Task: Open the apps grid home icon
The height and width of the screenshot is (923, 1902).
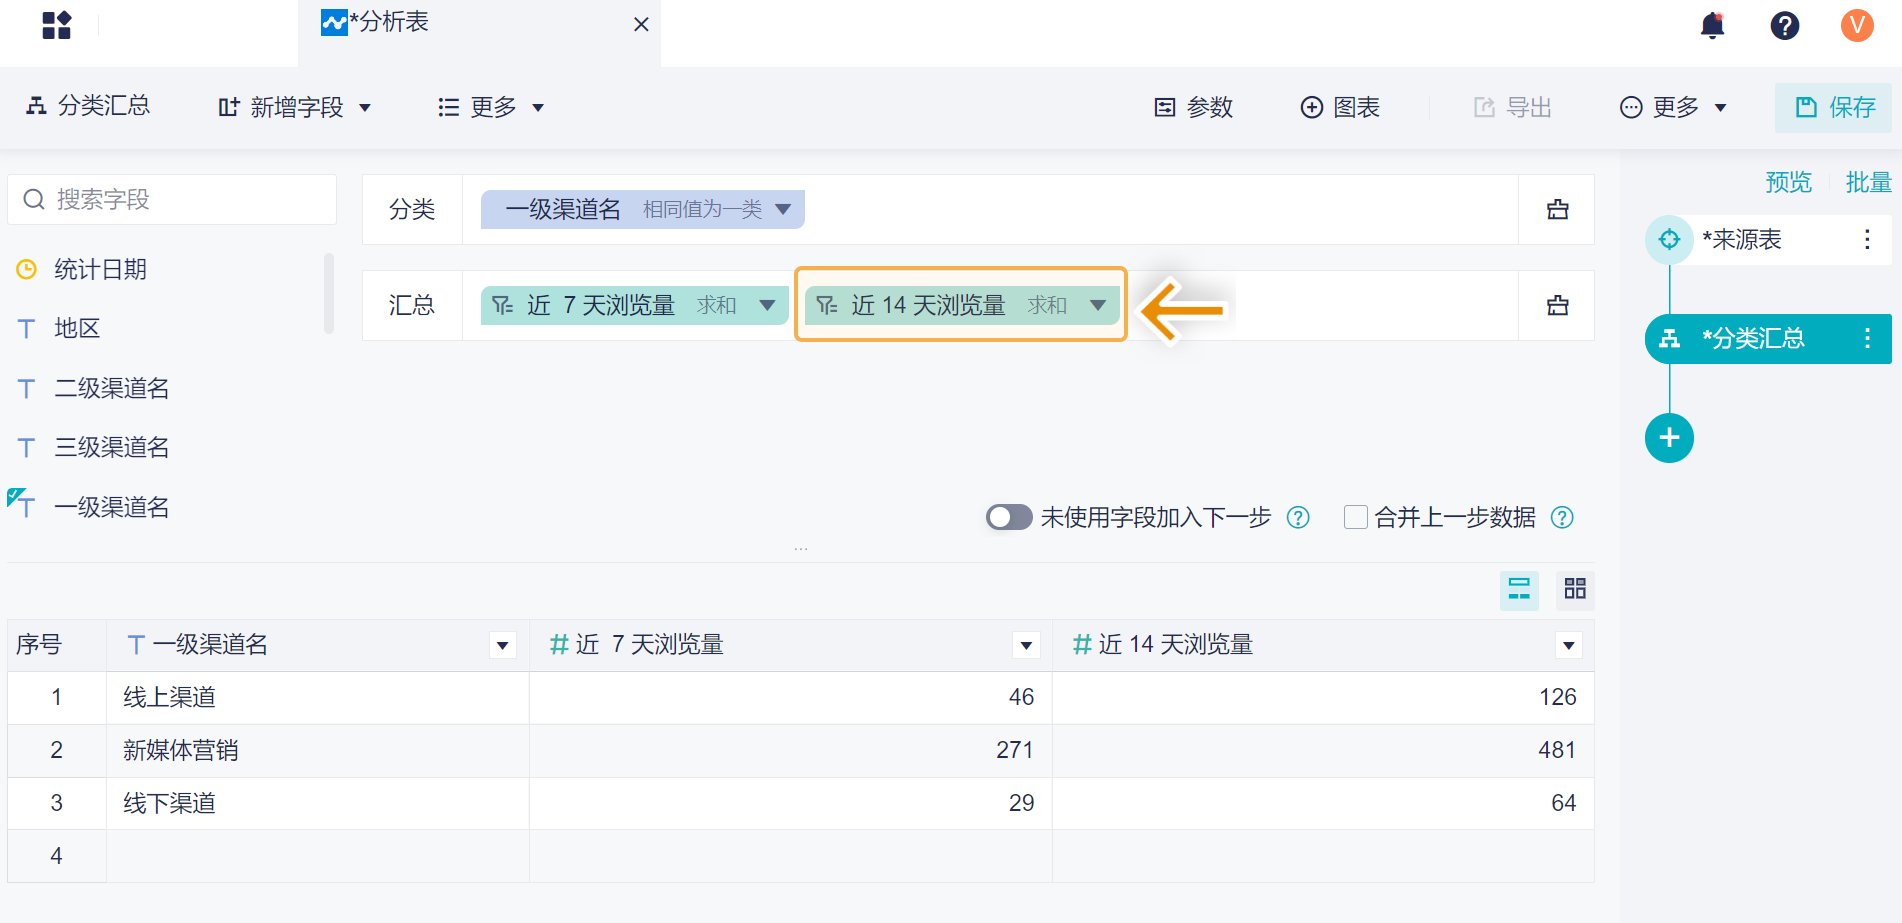Action: [57, 25]
